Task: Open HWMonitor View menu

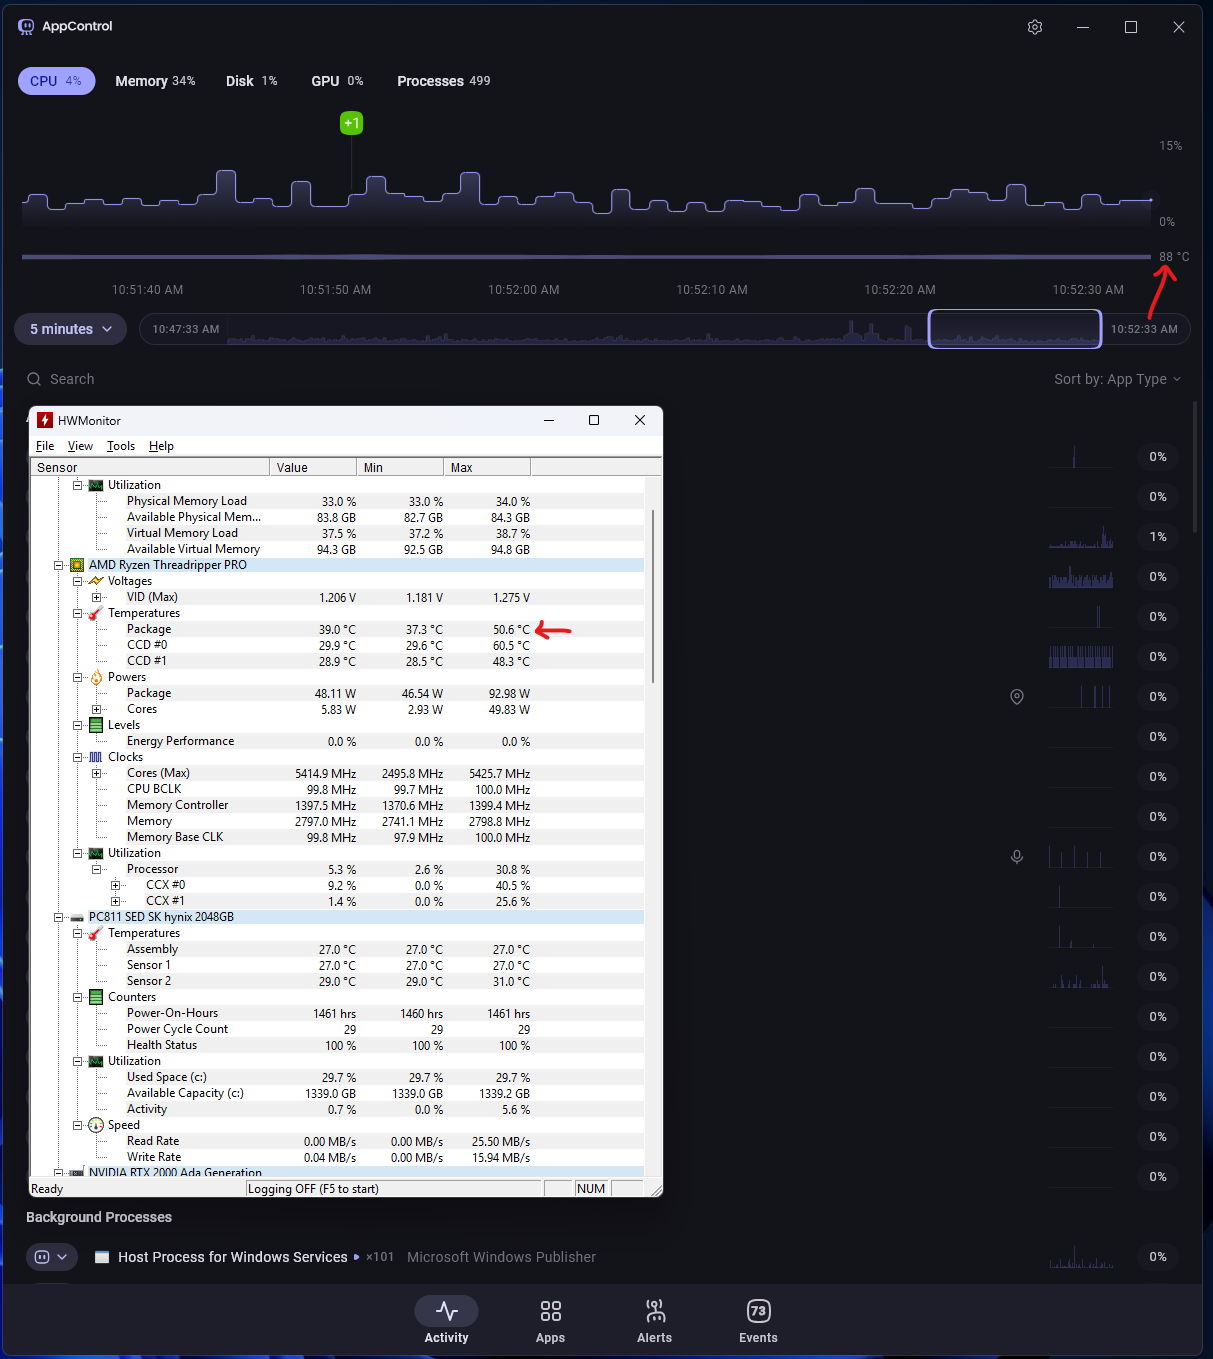Action: point(80,446)
